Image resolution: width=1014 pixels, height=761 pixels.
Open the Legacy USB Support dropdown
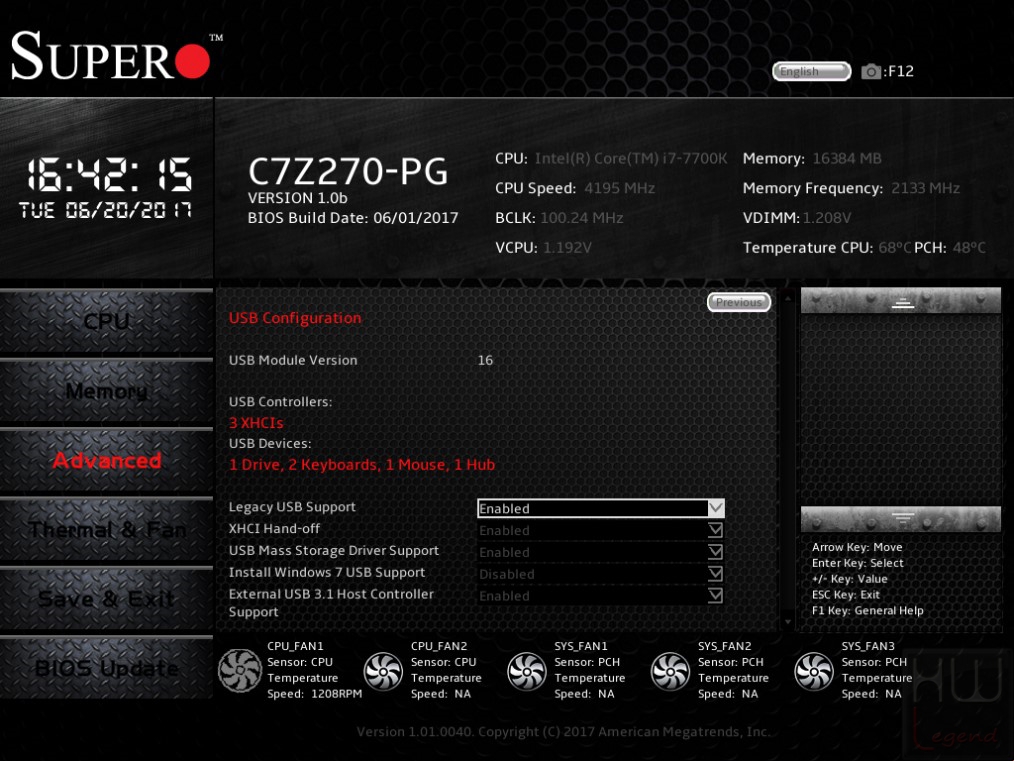coord(601,508)
